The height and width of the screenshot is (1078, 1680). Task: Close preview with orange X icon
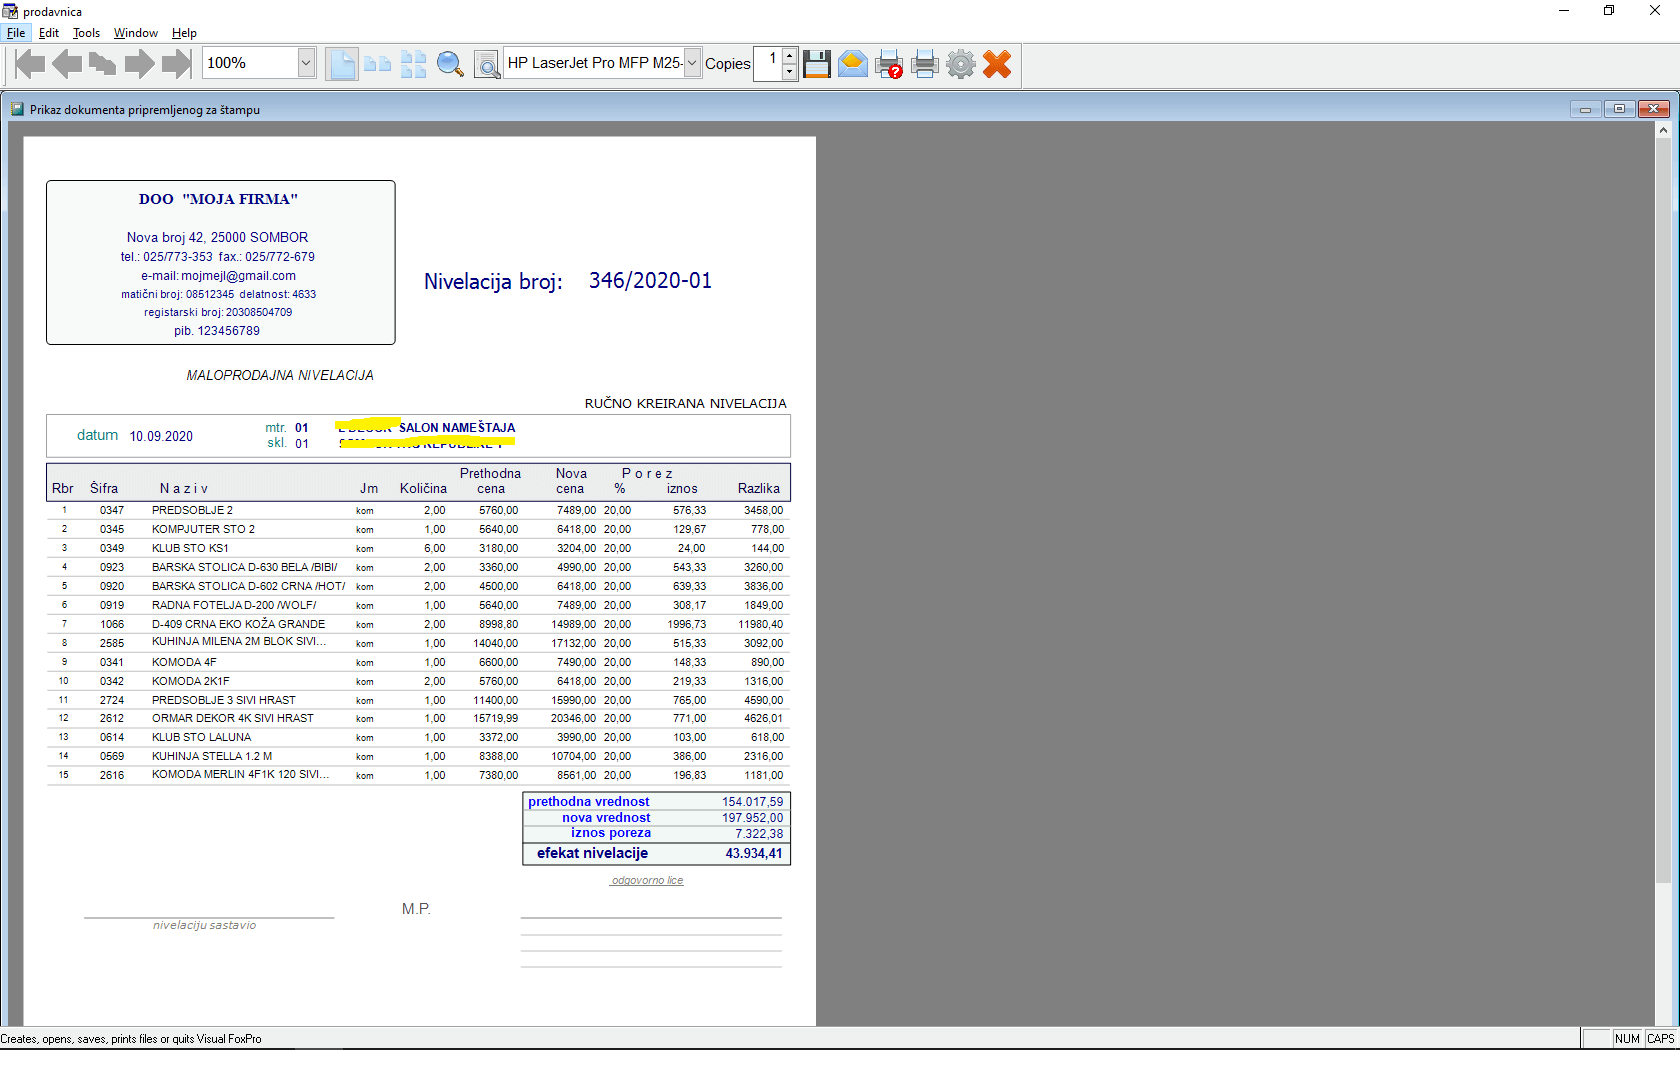tap(997, 64)
